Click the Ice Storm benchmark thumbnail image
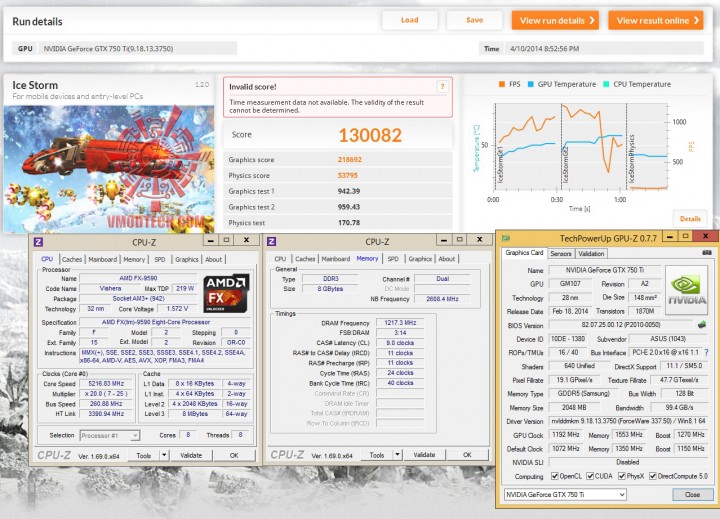The height and width of the screenshot is (519, 720). tap(109, 169)
